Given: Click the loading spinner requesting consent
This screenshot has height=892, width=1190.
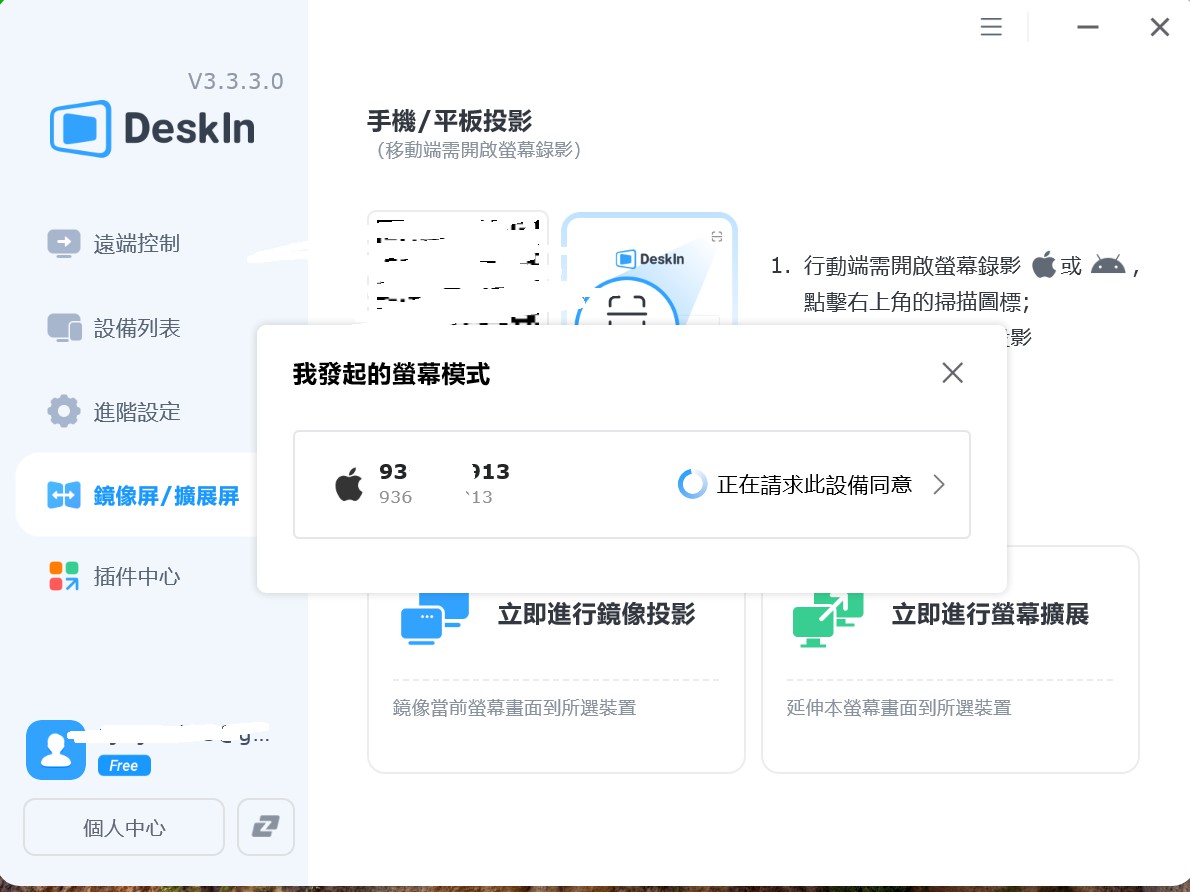Looking at the screenshot, I should (692, 484).
